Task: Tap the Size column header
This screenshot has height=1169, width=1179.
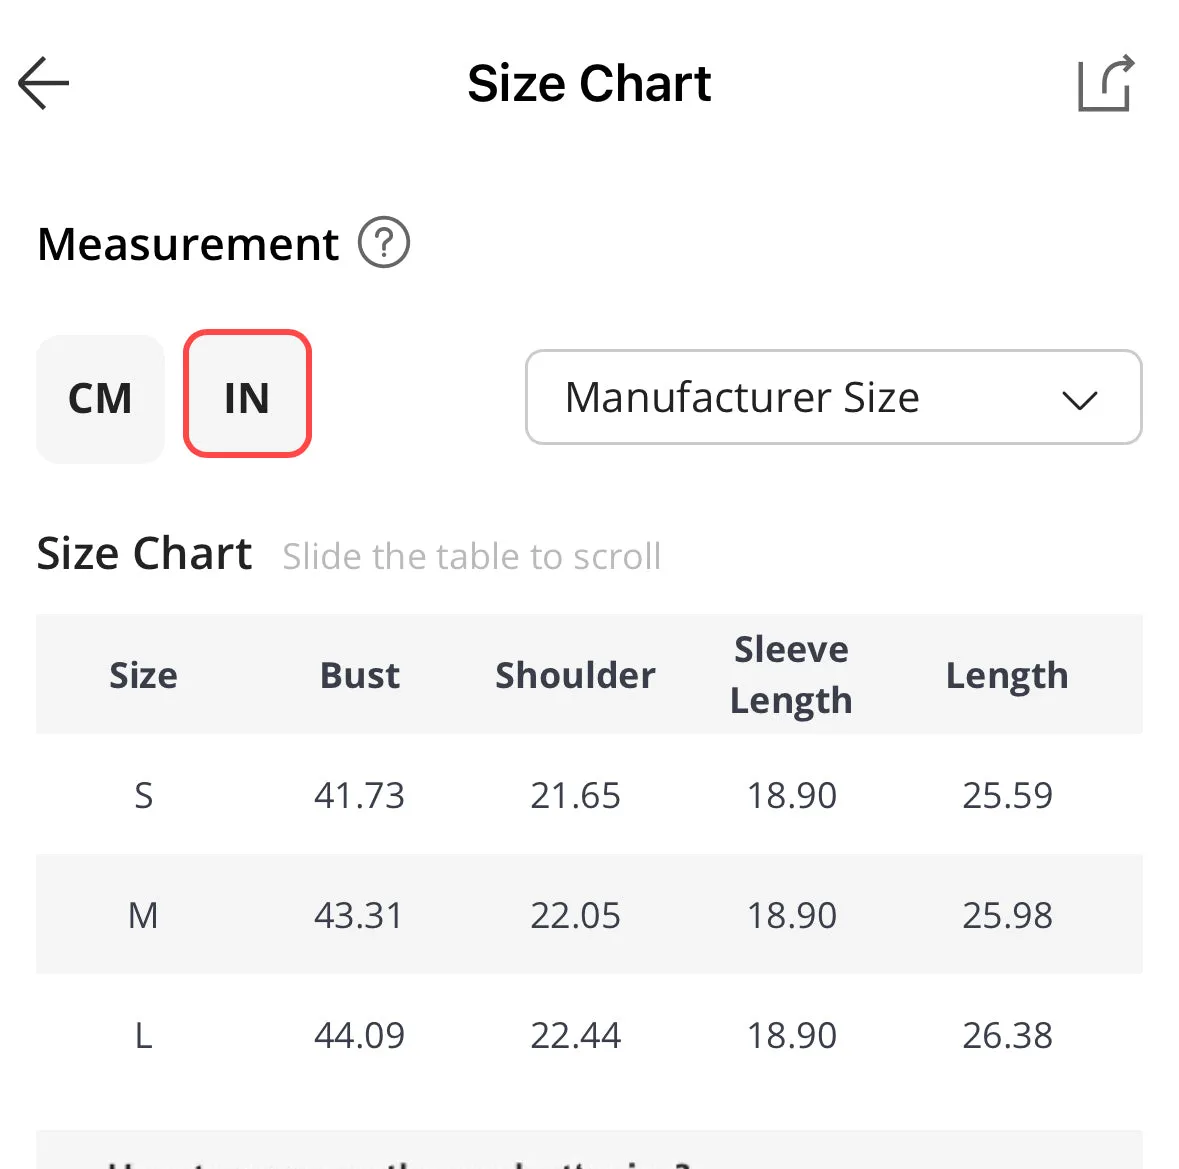Action: click(144, 675)
